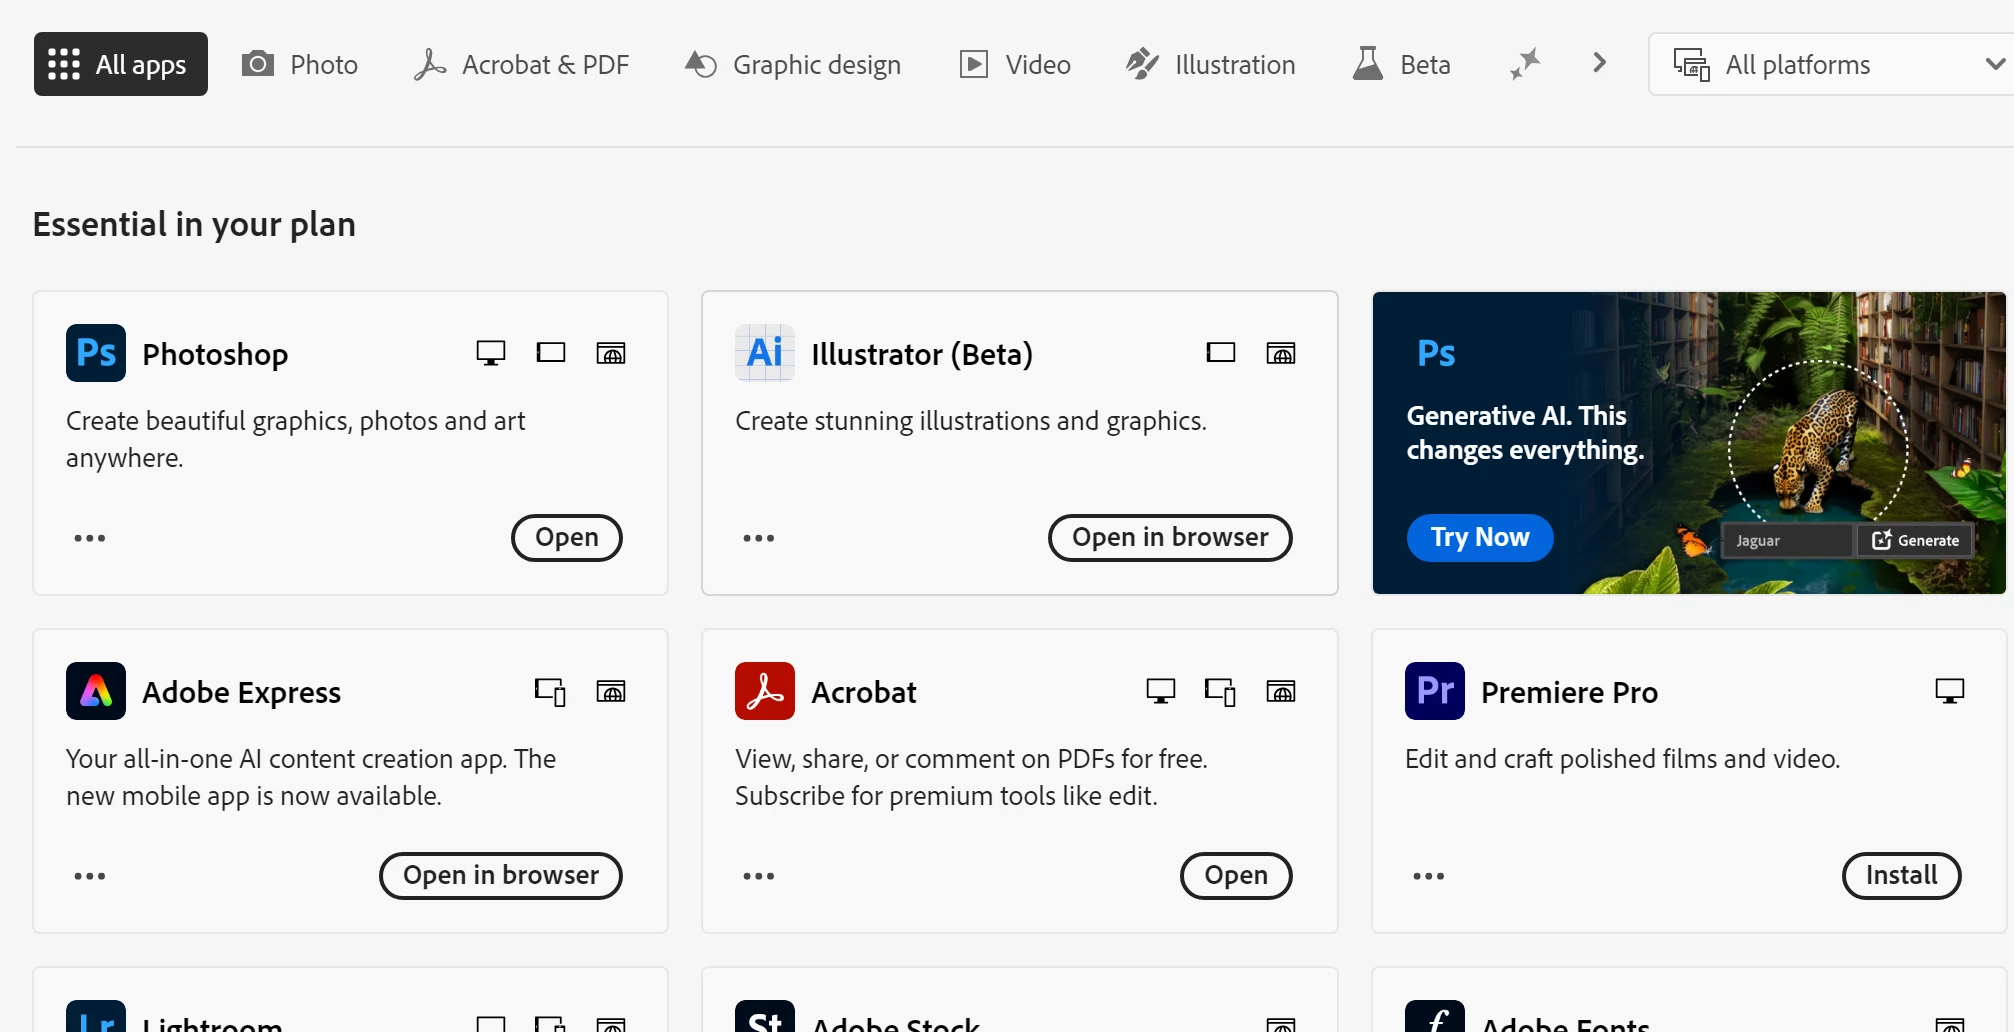Click Adobe Express mobile devices icon

click(550, 691)
